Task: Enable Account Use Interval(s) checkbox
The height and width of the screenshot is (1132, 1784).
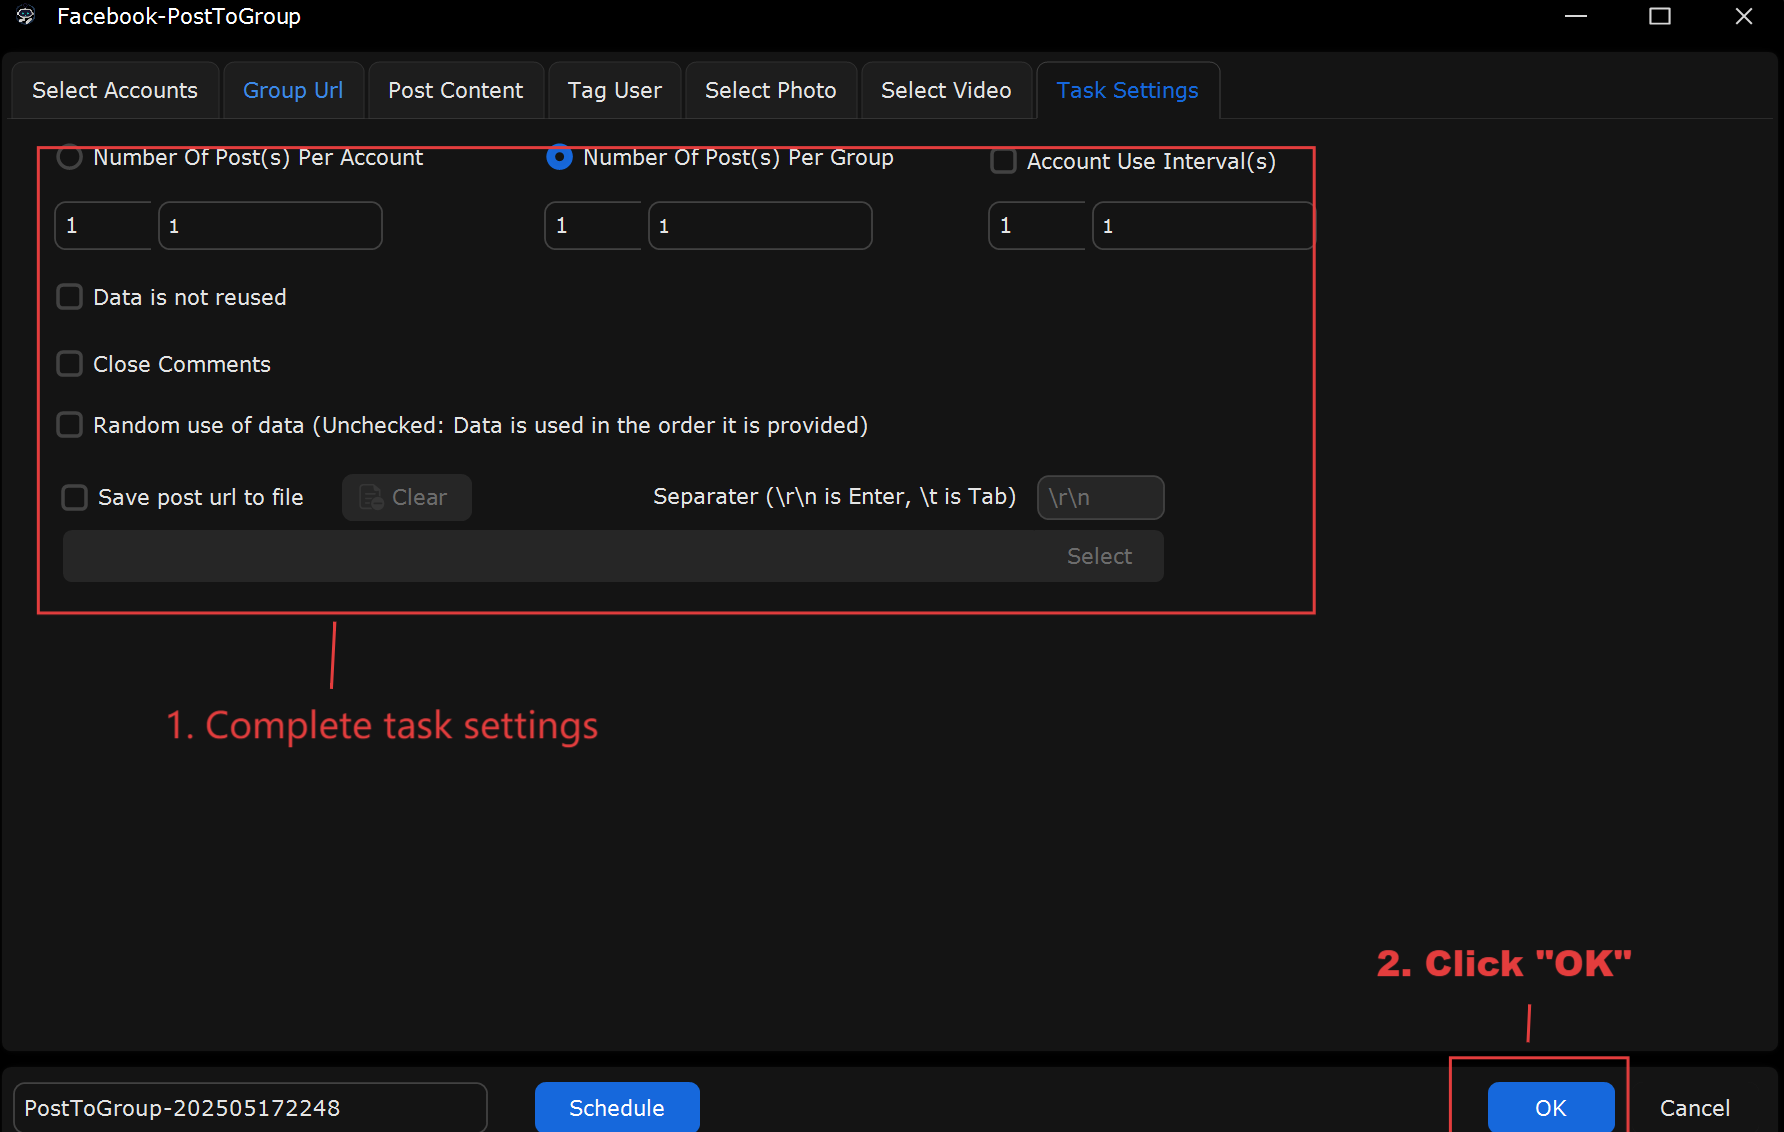Action: (1003, 161)
